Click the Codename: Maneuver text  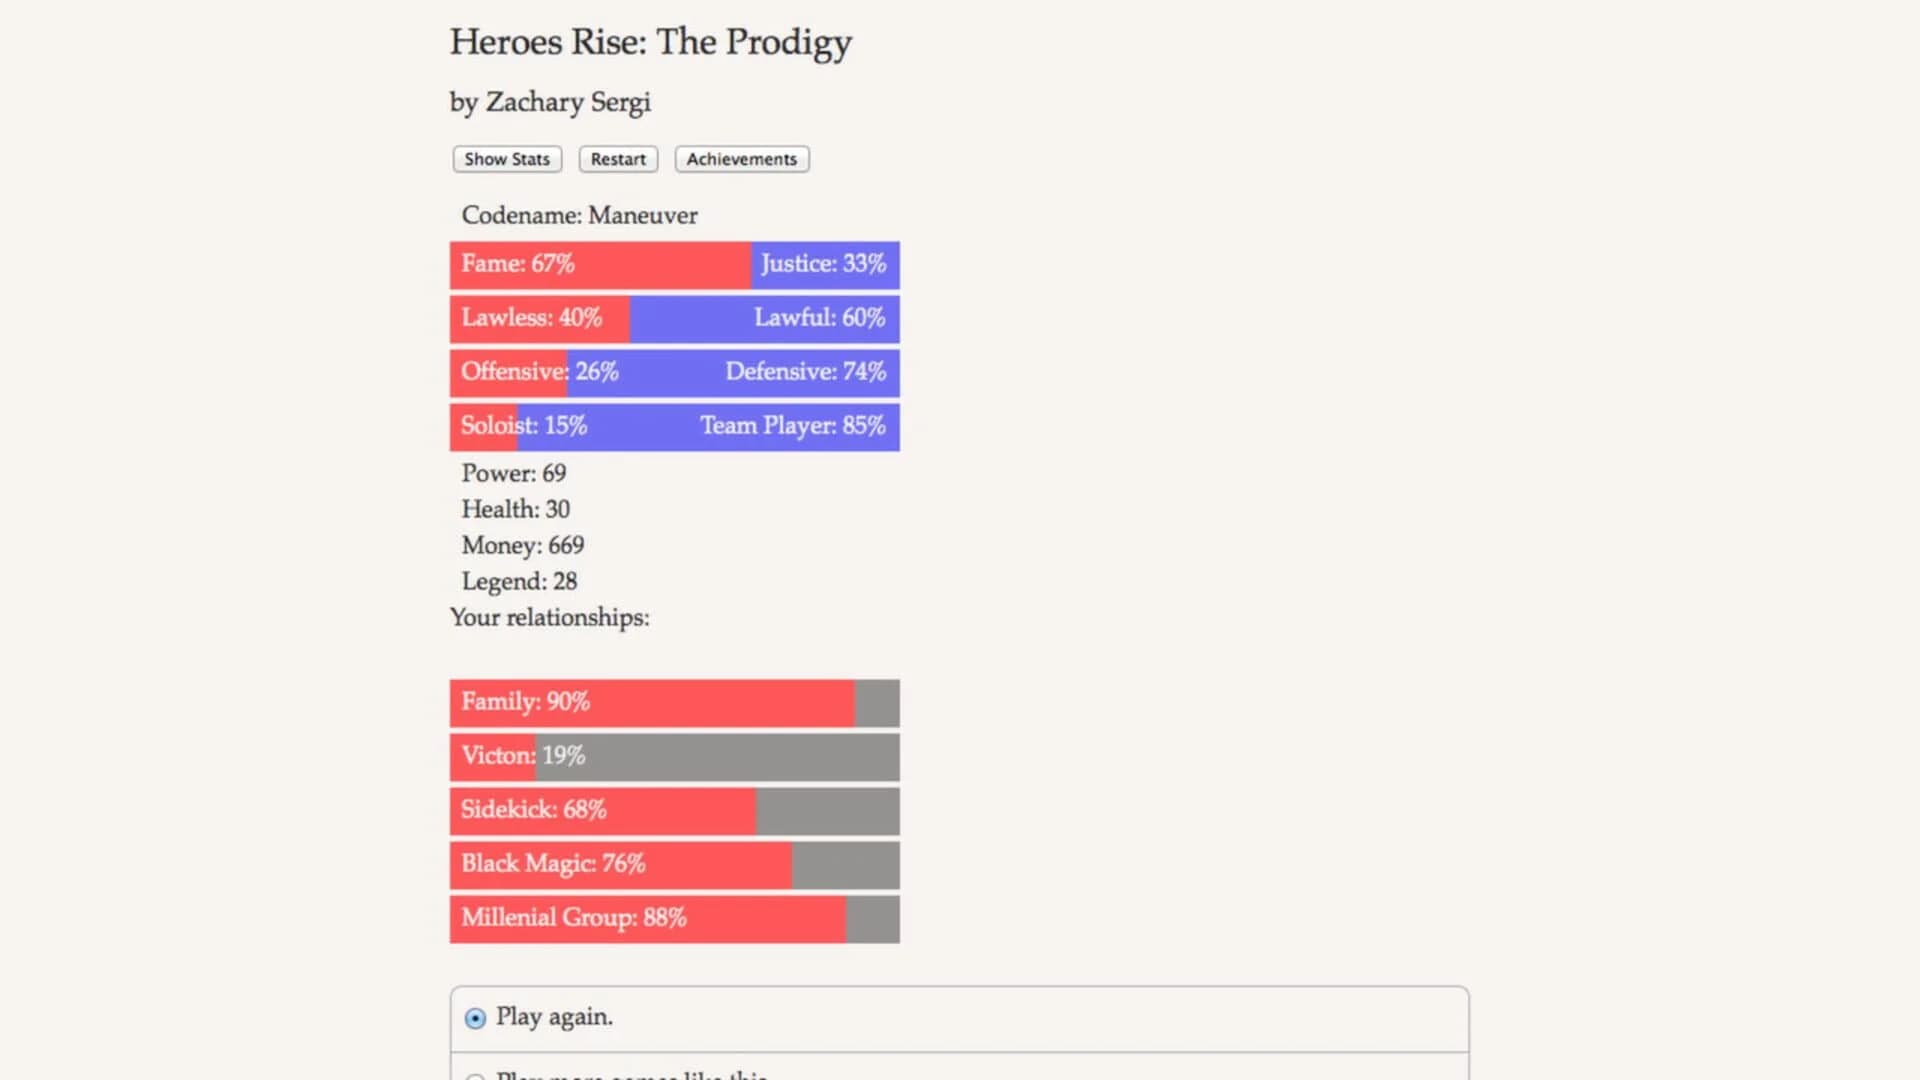click(x=580, y=215)
